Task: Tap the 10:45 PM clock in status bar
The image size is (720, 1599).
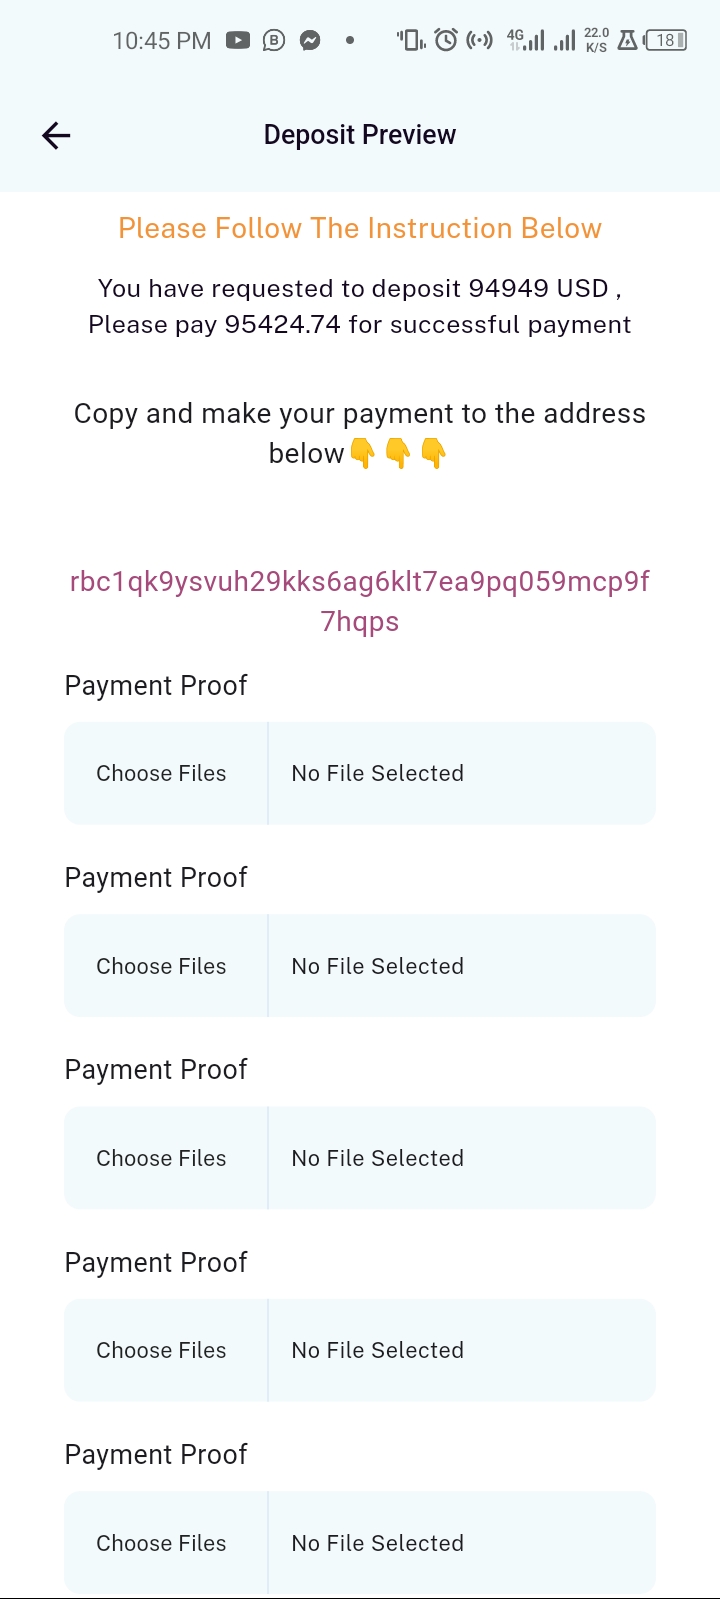Action: click(162, 41)
